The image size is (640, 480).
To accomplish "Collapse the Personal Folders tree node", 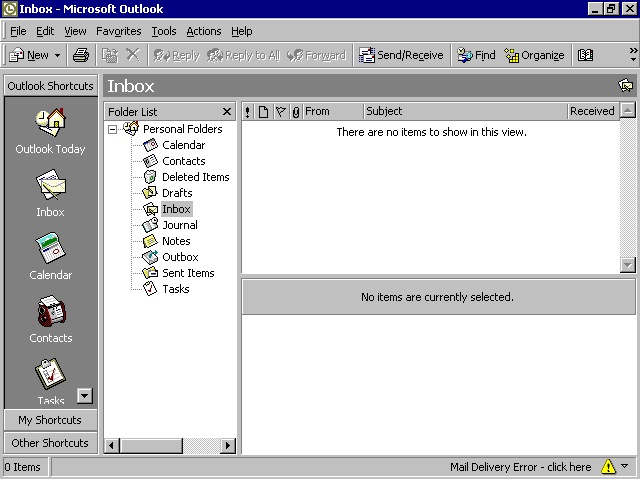I will 112,129.
